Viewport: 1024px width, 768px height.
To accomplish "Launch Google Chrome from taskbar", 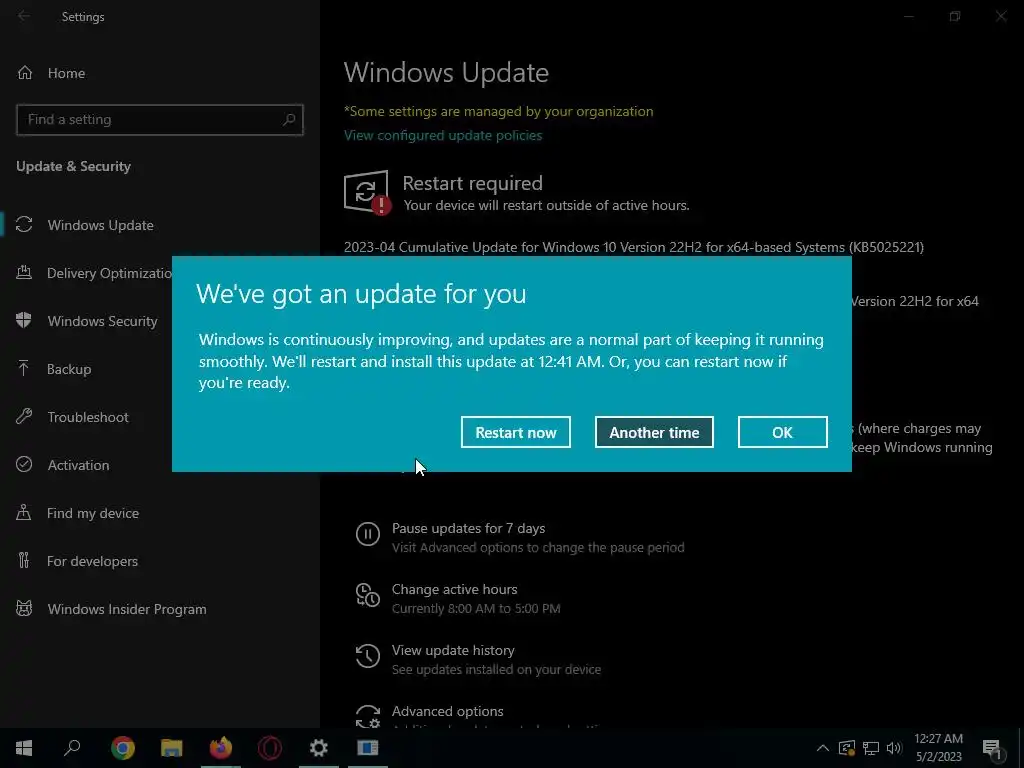I will coord(123,748).
